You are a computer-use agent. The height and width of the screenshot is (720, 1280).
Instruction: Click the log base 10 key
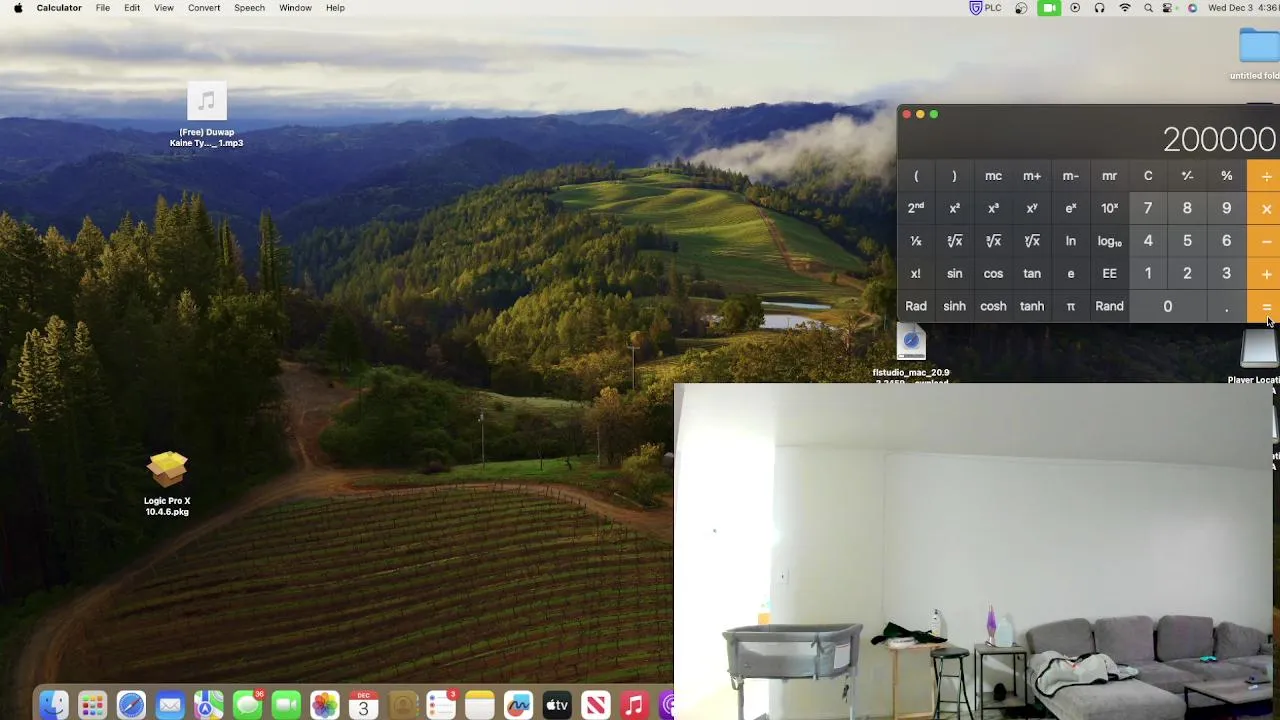(x=1109, y=241)
